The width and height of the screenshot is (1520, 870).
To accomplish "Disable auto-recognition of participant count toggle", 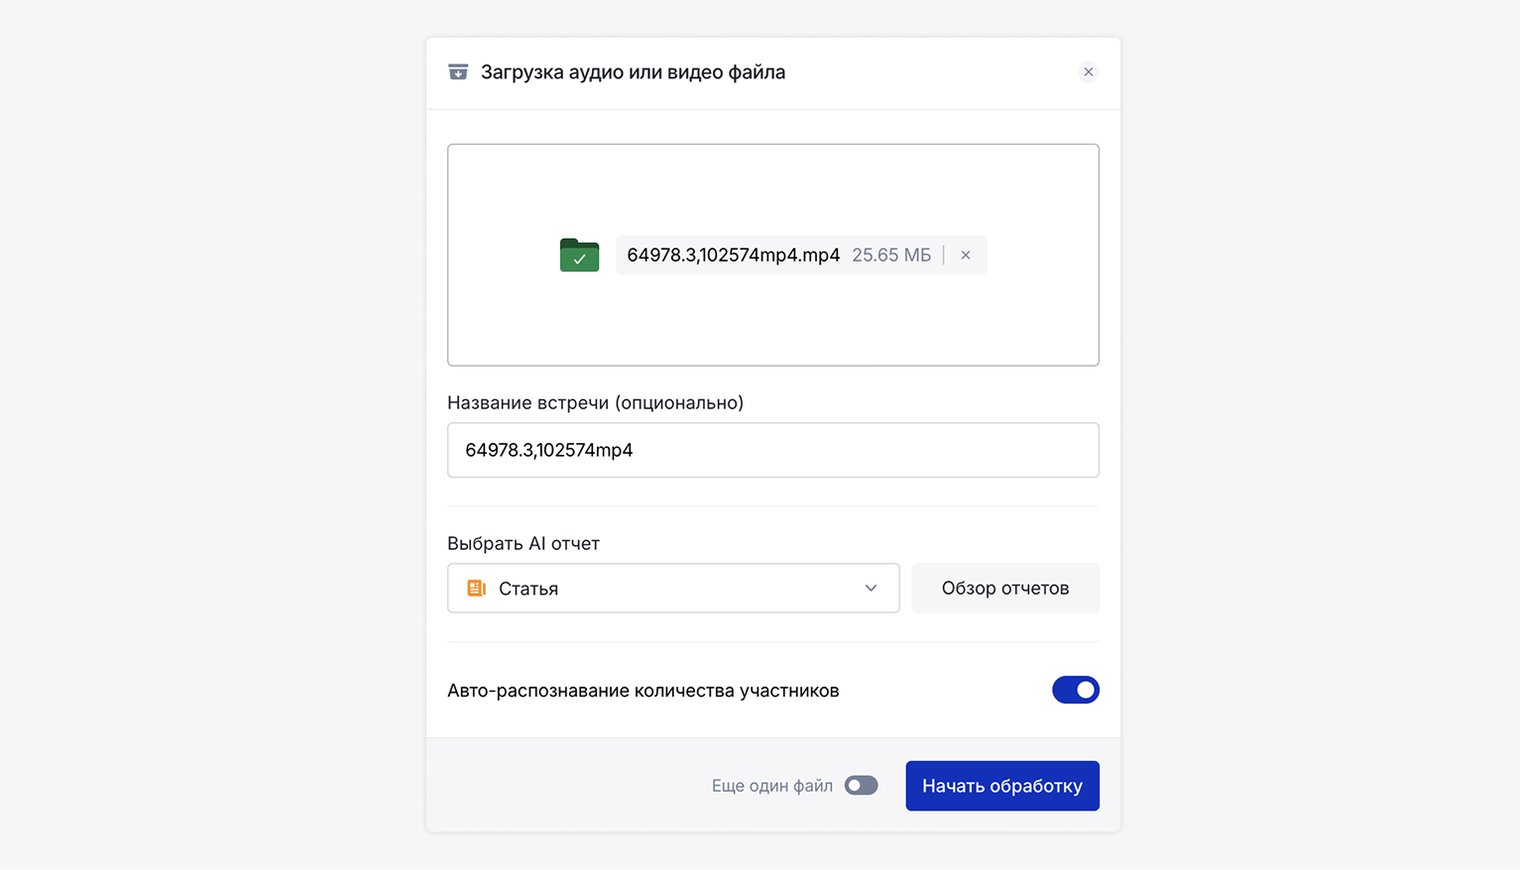I will click(x=1075, y=690).
